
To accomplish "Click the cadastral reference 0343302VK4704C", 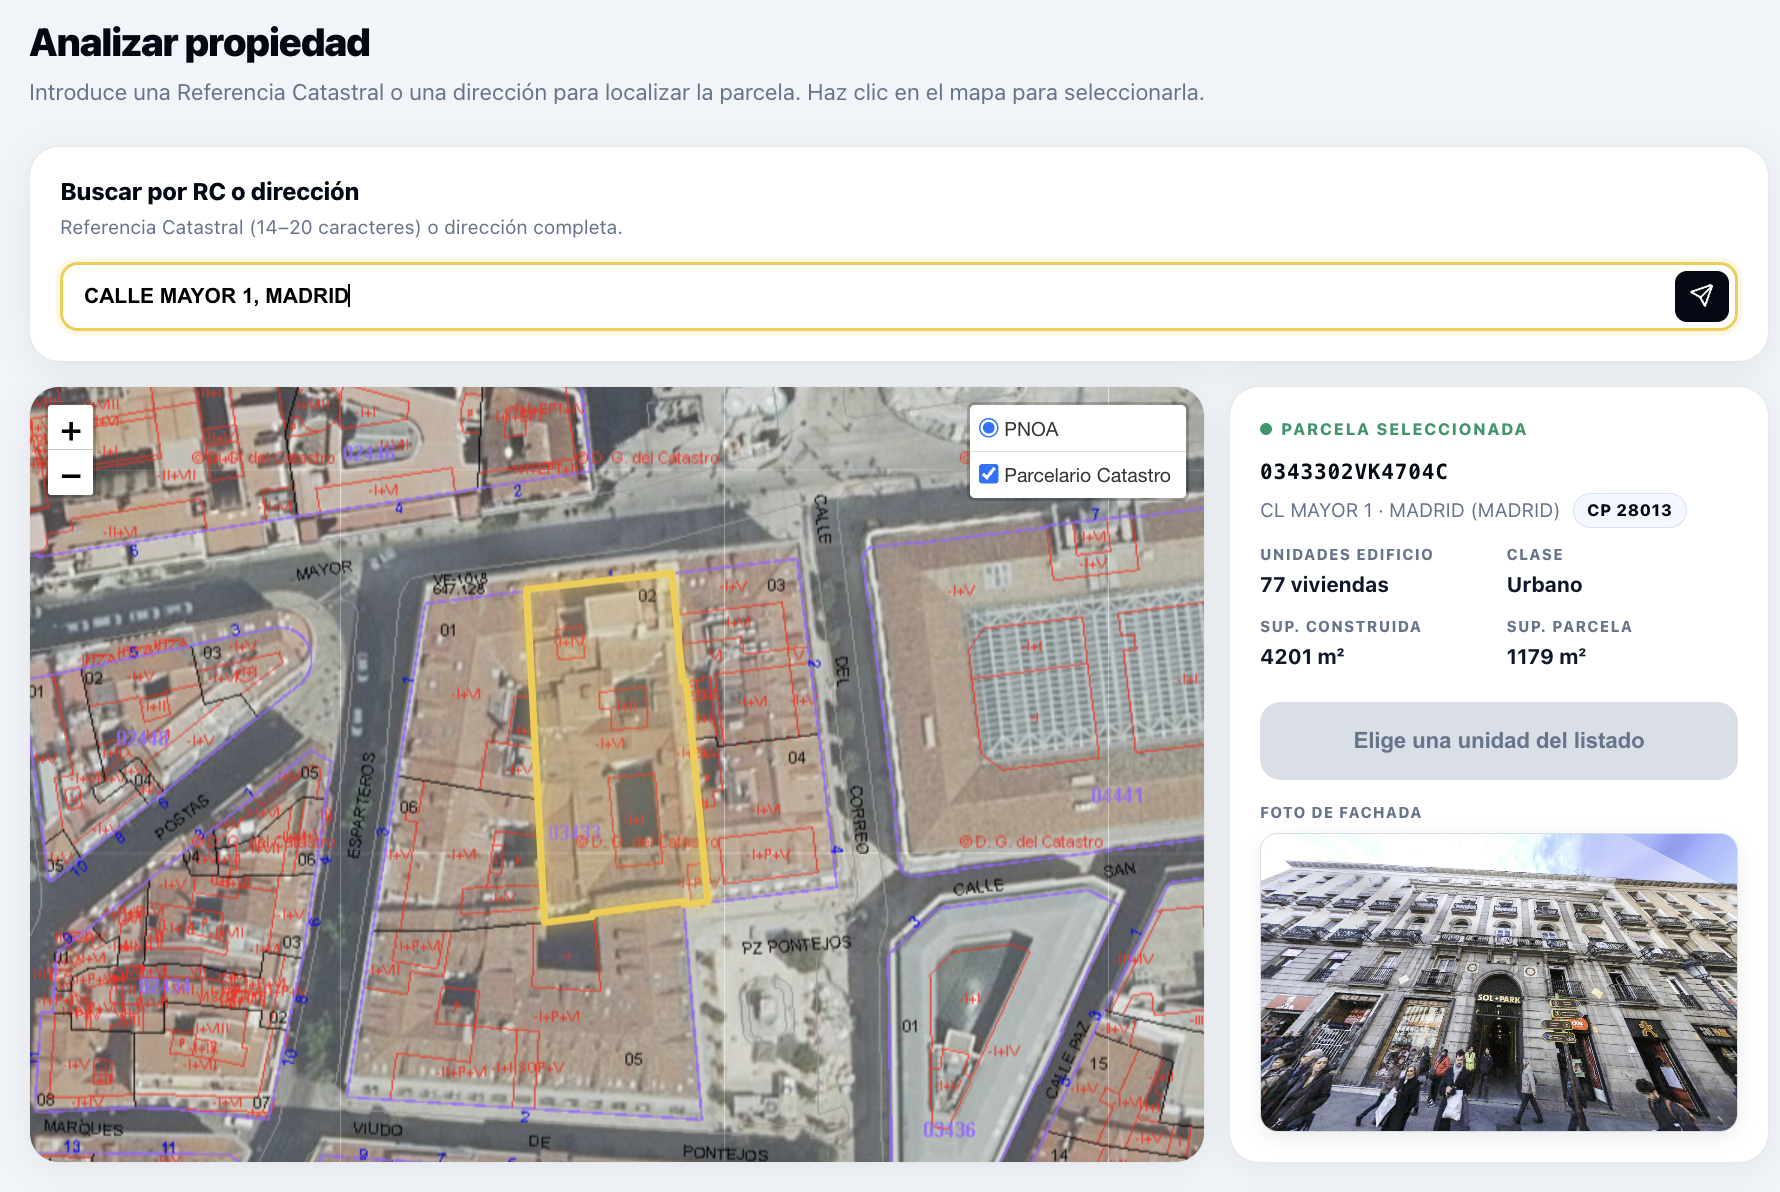I will tap(1354, 472).
